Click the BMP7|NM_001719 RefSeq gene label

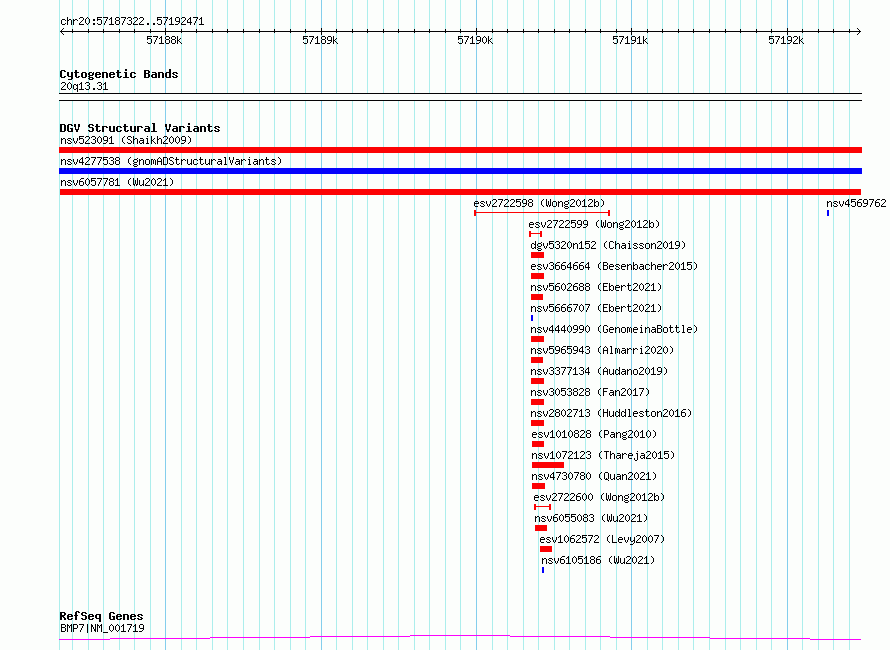point(102,628)
